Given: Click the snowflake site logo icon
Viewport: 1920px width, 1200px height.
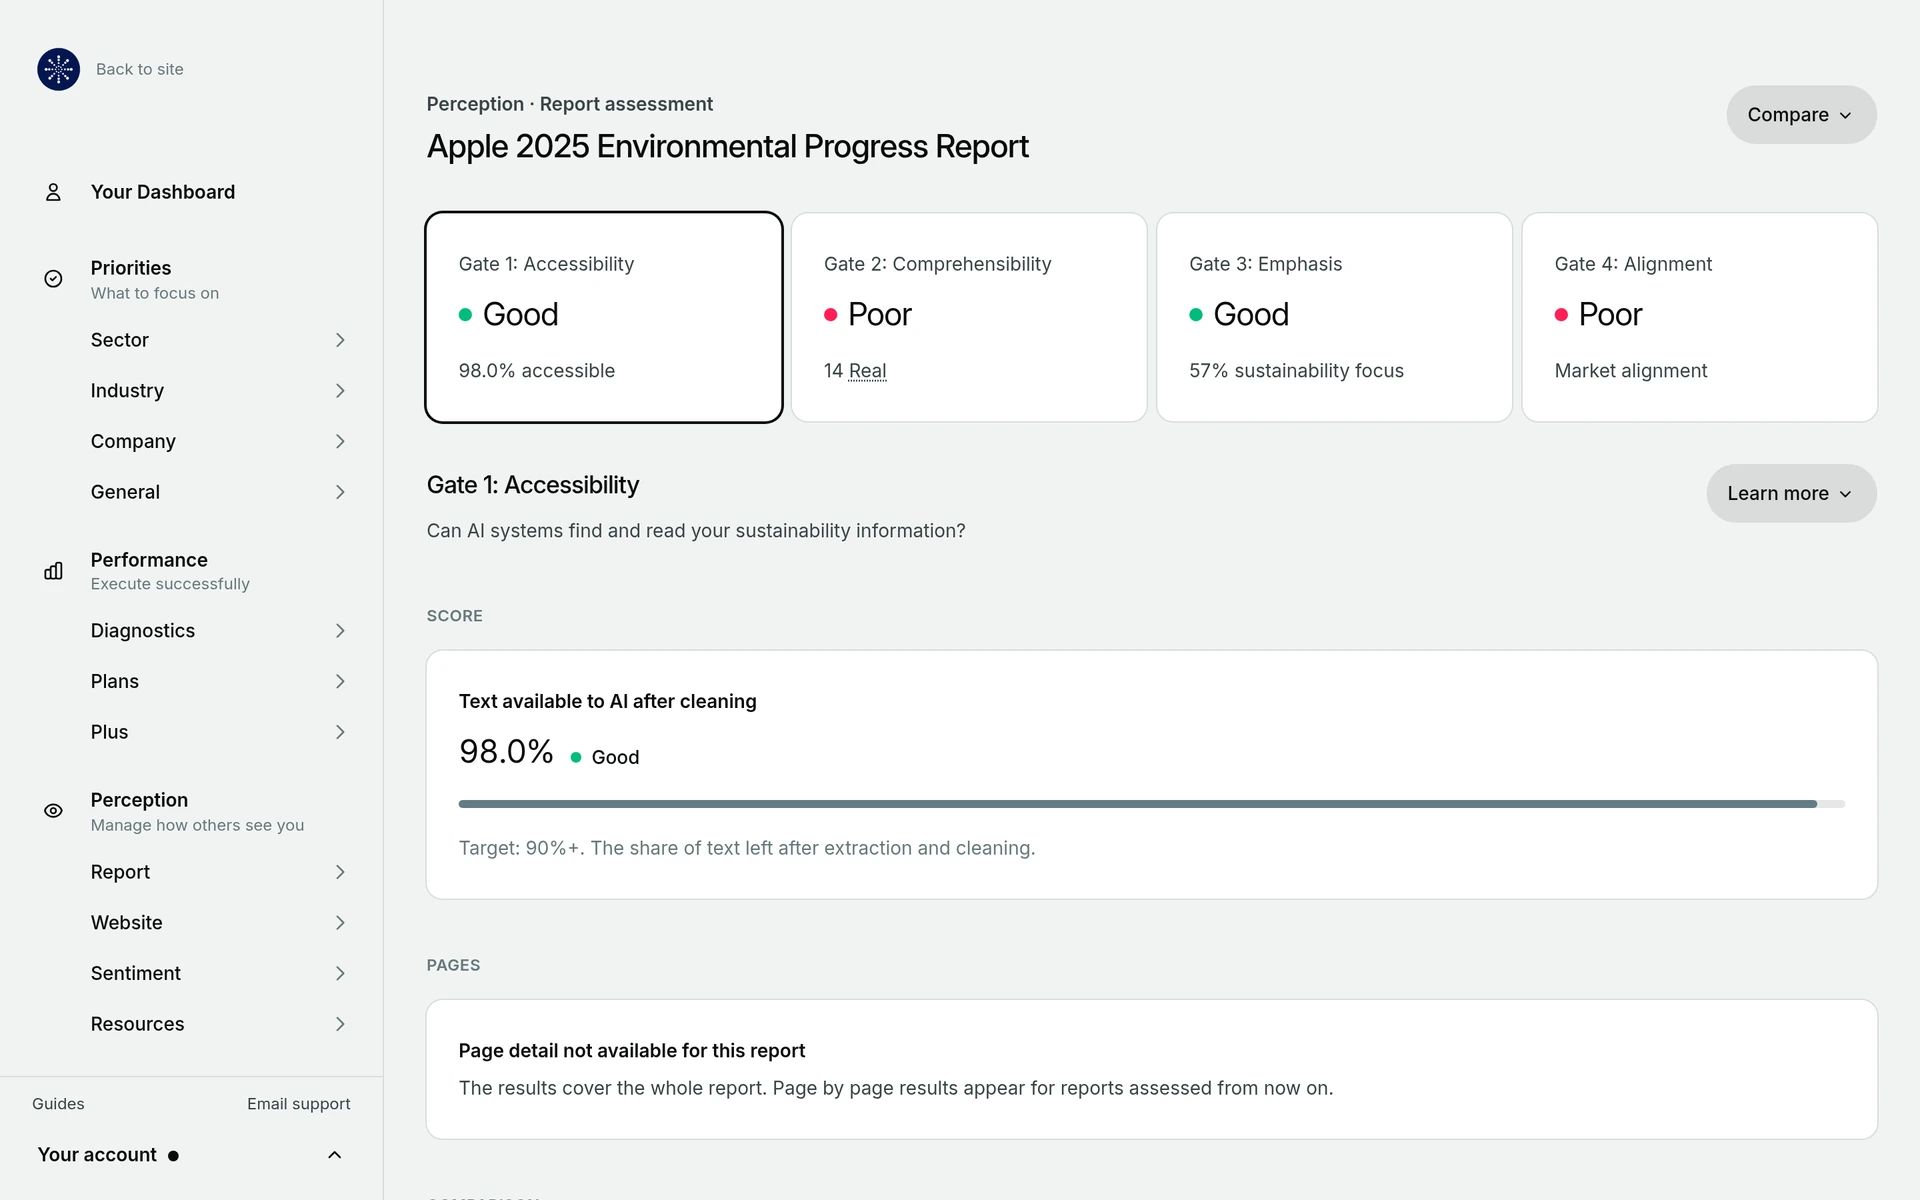Looking at the screenshot, I should click(58, 69).
